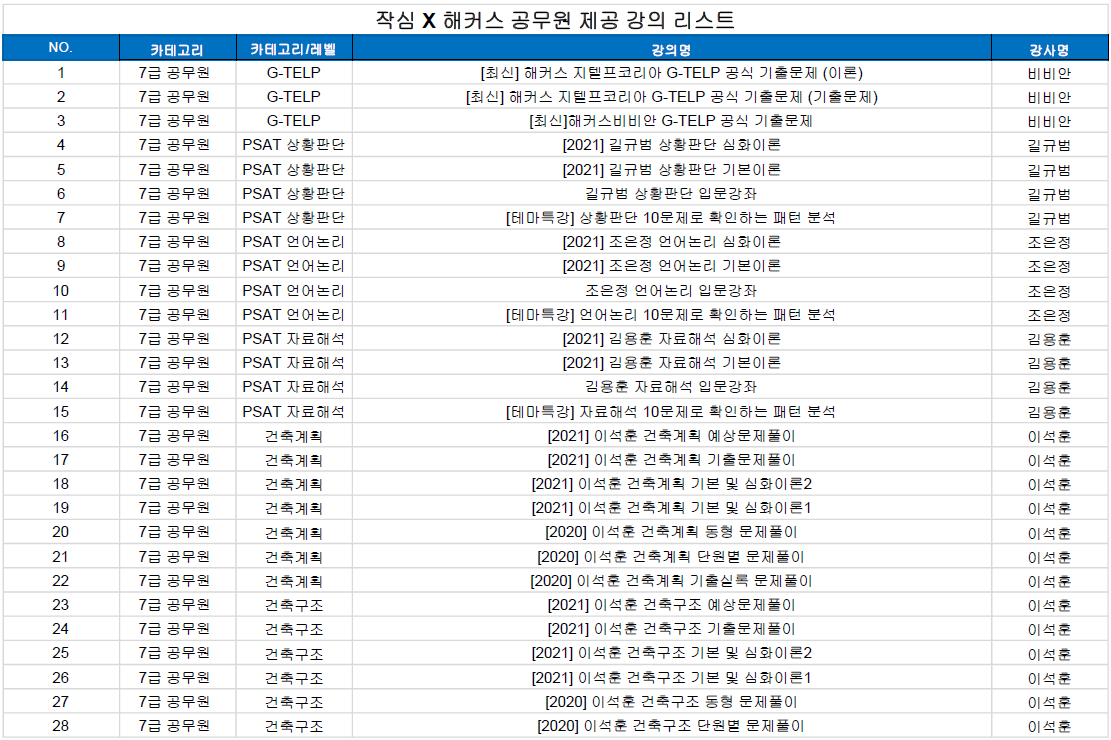The height and width of the screenshot is (740, 1111).
Task: Select '[2021] 이석훈 건축계획 예상문제풀이' cell
Action: point(671,436)
